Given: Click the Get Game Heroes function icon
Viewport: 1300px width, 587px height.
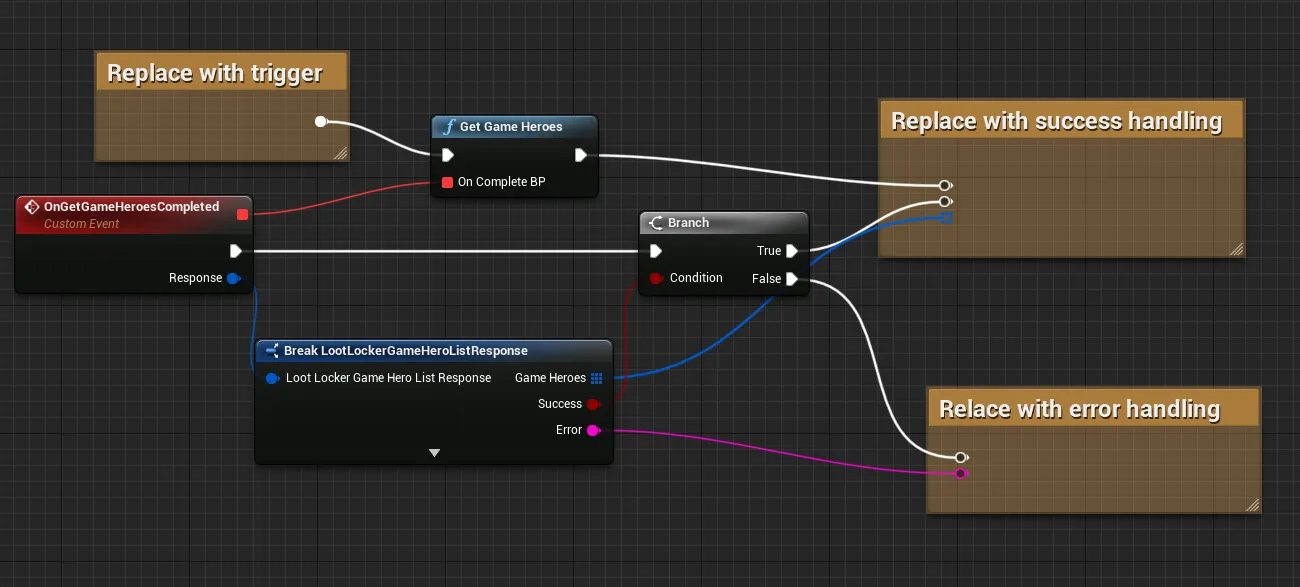Looking at the screenshot, I should pos(449,127).
